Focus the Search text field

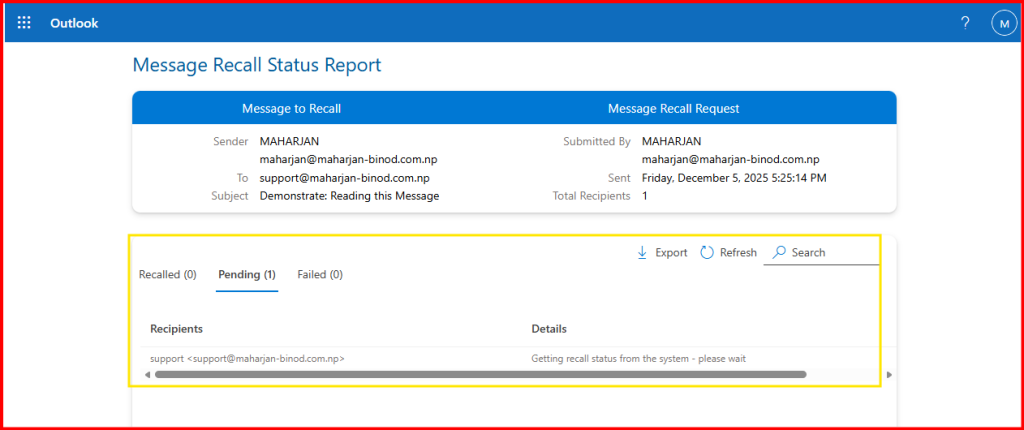tap(832, 253)
